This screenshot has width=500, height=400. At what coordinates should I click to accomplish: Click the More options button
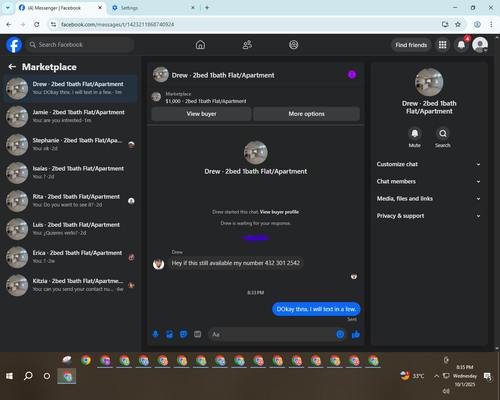[306, 114]
